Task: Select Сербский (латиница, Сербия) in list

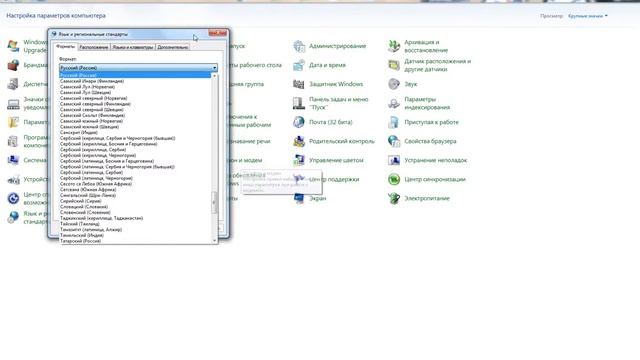Action: (x=135, y=173)
